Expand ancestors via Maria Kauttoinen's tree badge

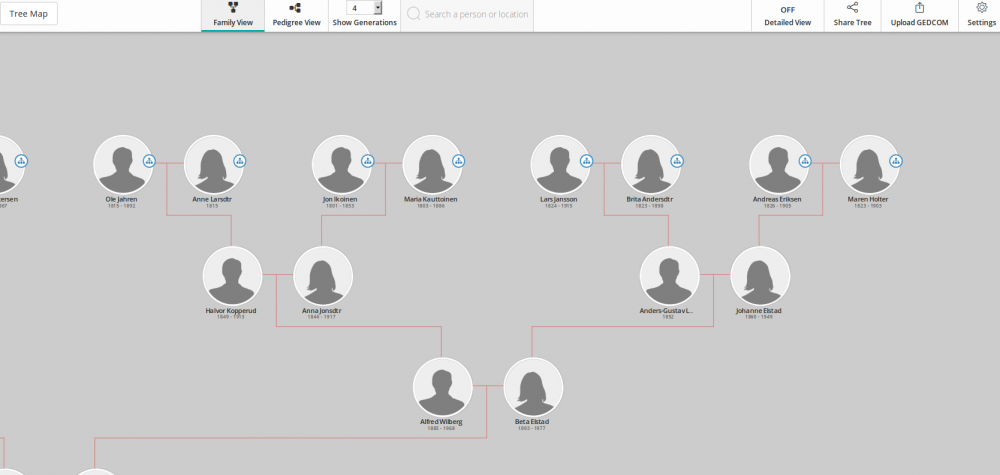click(458, 161)
